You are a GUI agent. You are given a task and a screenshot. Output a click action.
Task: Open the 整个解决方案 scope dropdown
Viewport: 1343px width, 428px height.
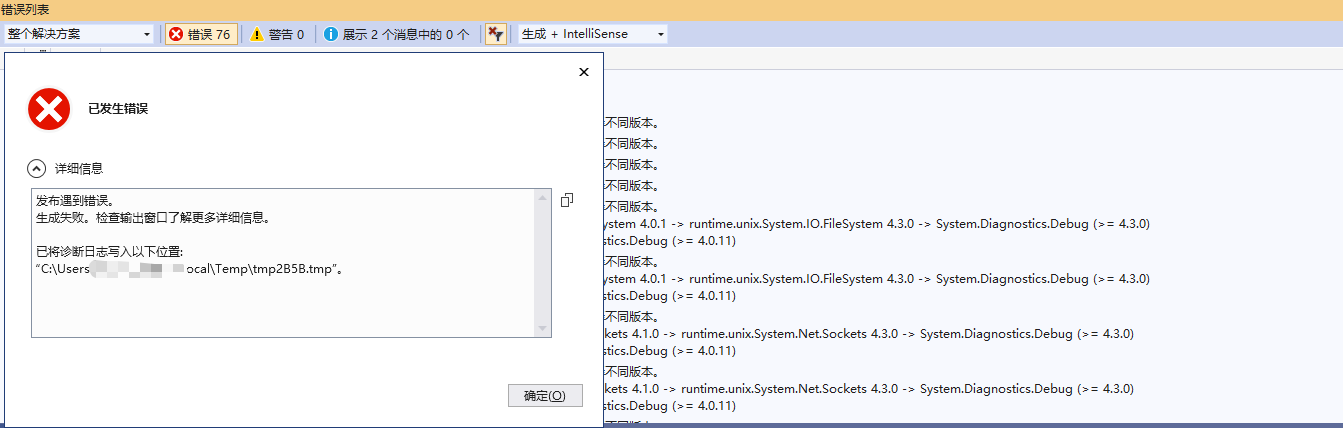point(79,34)
